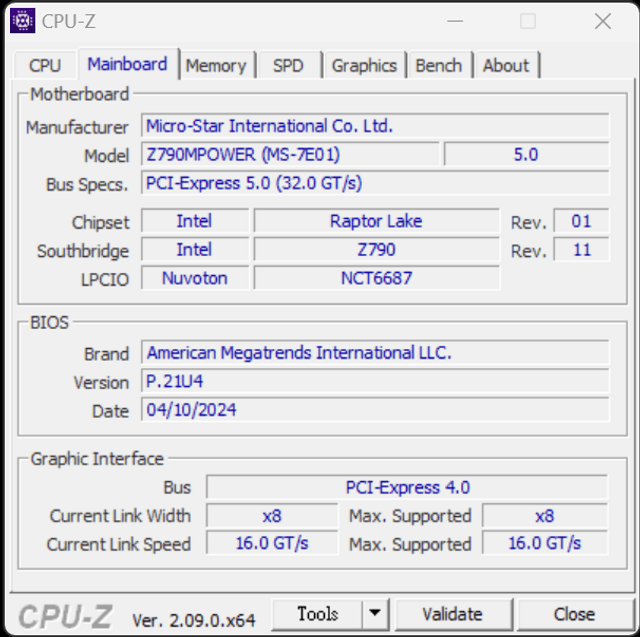Go to the SPD tab

click(288, 65)
